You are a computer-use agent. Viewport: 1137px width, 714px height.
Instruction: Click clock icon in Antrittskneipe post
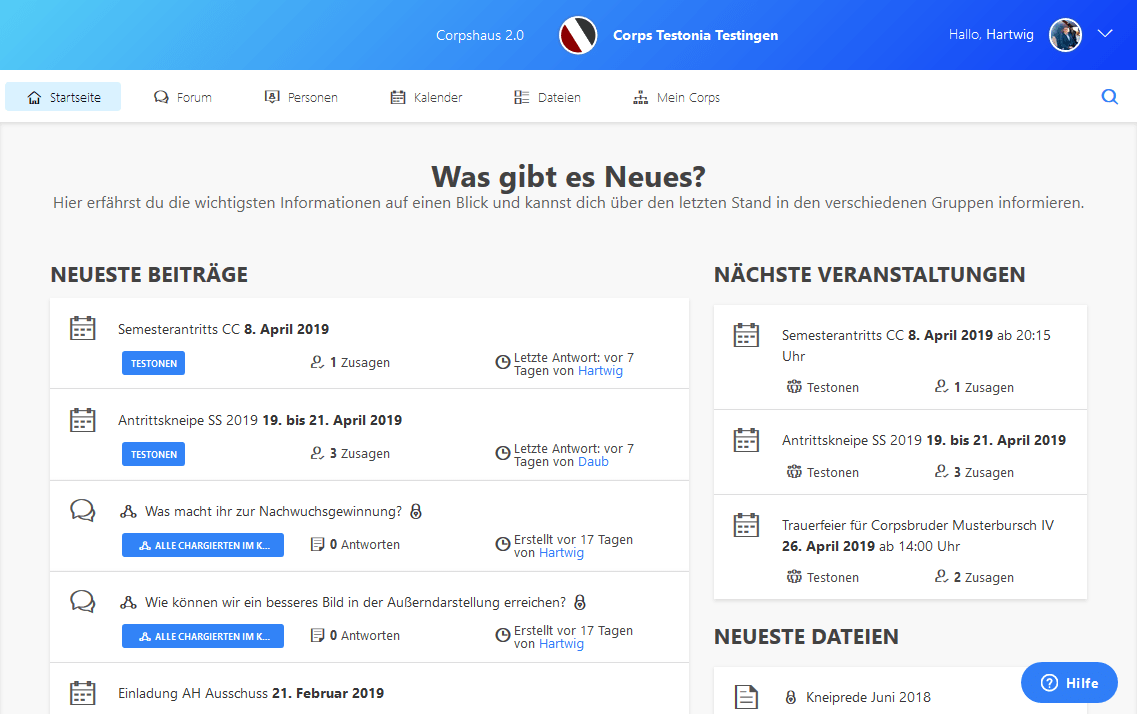(503, 453)
